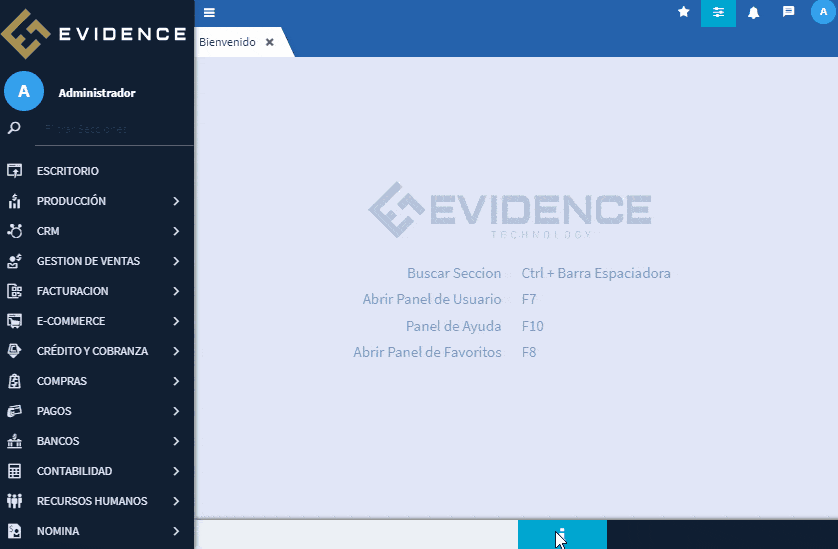Click the Escritorio desktop icon
The width and height of the screenshot is (838, 549).
pyautogui.click(x=14, y=171)
